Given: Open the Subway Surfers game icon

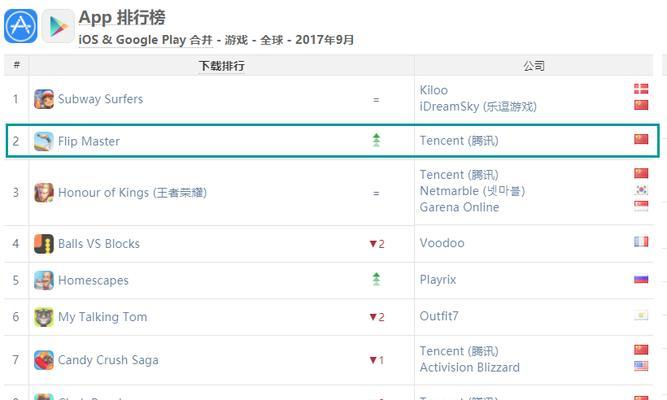Looking at the screenshot, I should (x=44, y=99).
